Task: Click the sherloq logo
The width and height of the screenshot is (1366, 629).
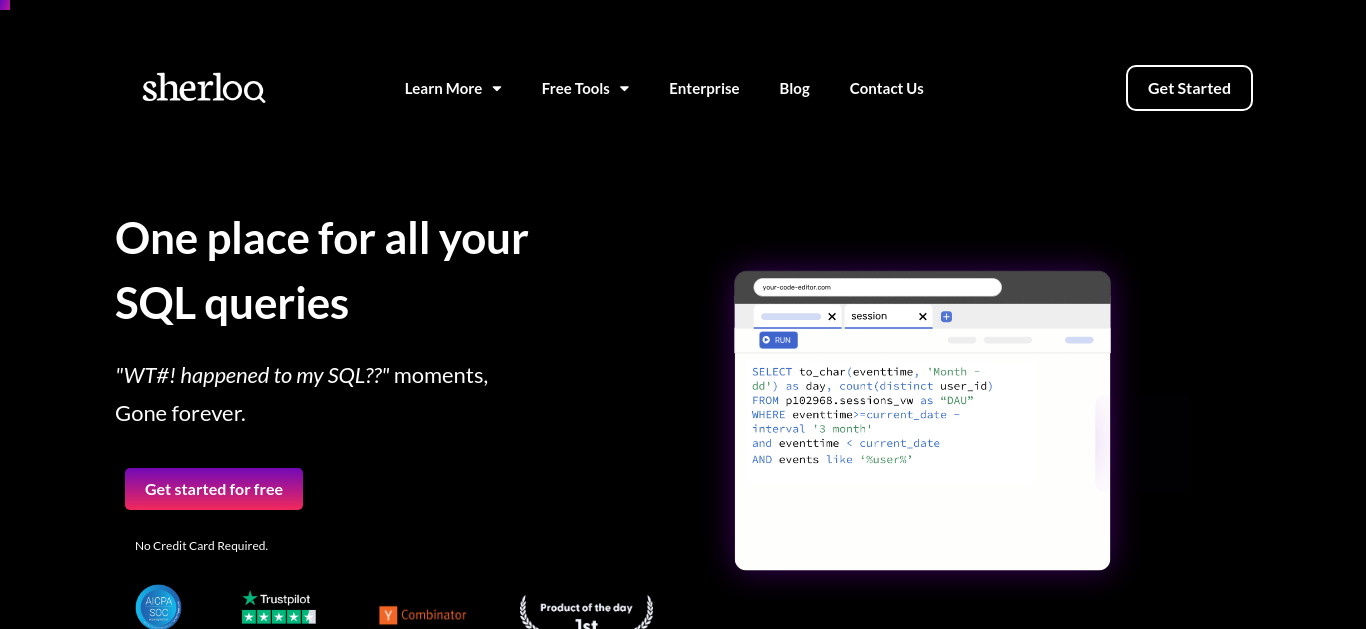Action: 204,88
